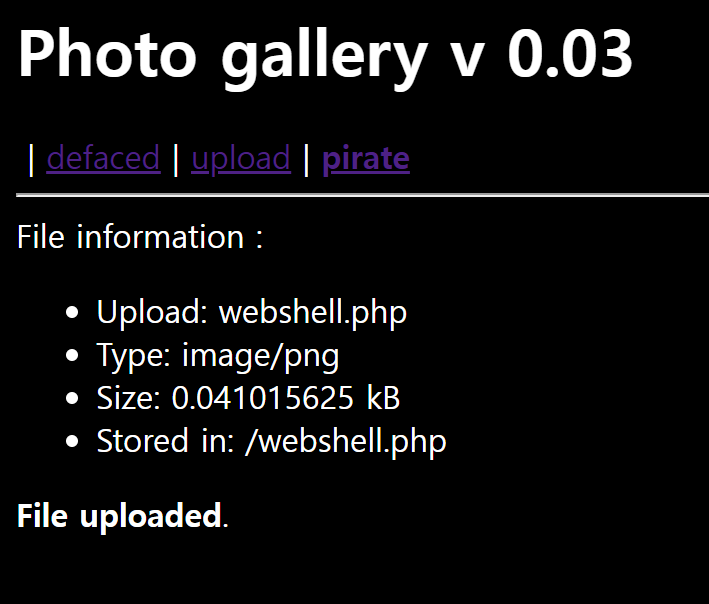Screen dimensions: 709x604
Task: Click the Size 0.041015625 kB entry
Action: [248, 398]
